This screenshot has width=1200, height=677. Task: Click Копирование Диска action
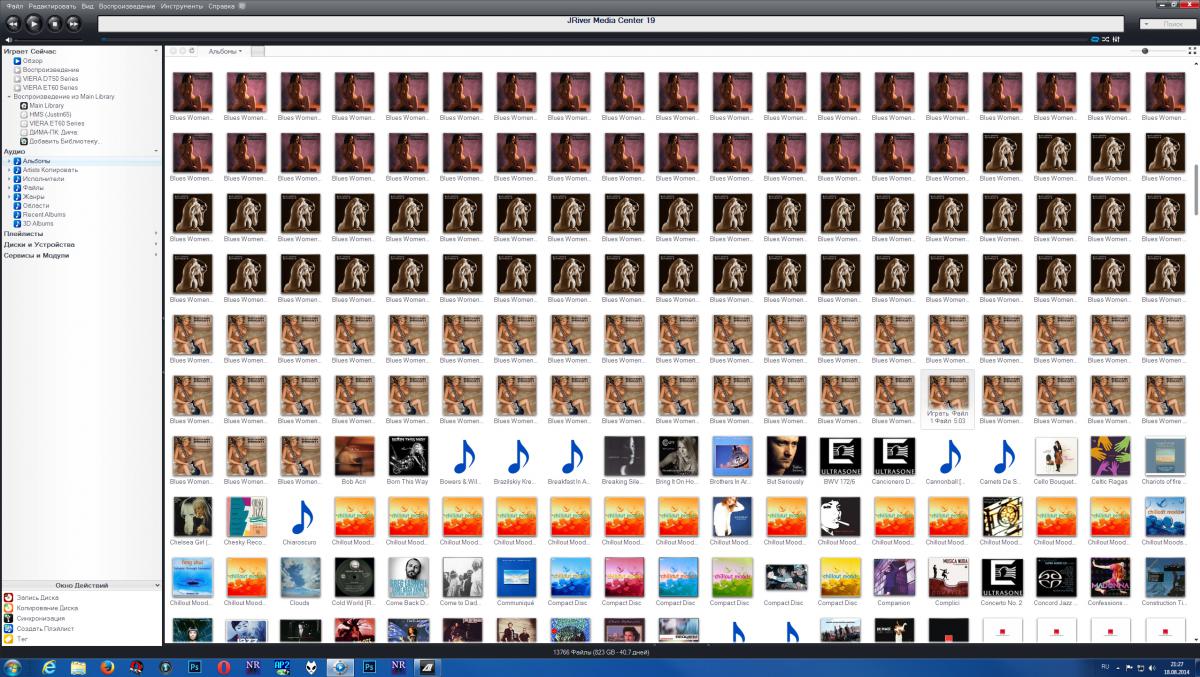[x=40, y=607]
